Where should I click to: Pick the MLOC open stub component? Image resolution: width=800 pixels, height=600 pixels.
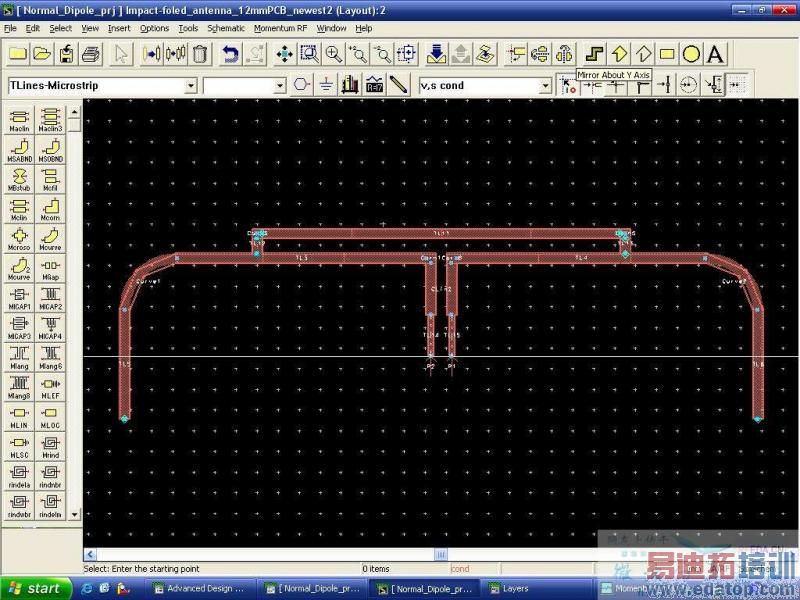pos(50,416)
